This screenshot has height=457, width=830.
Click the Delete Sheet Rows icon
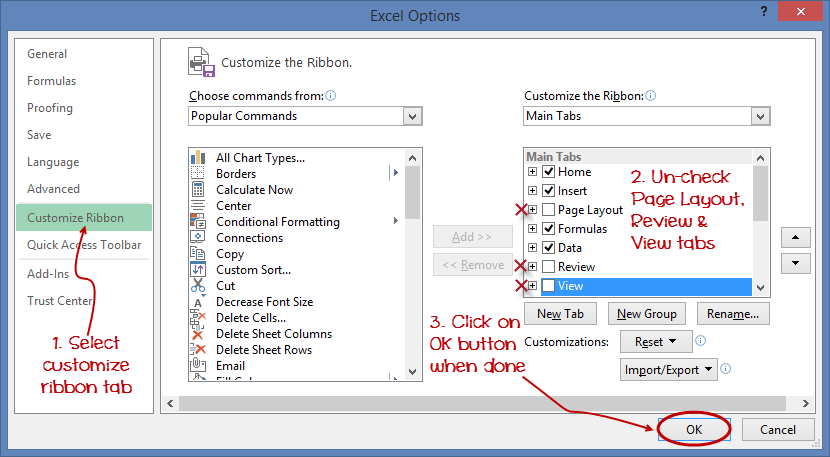197,350
